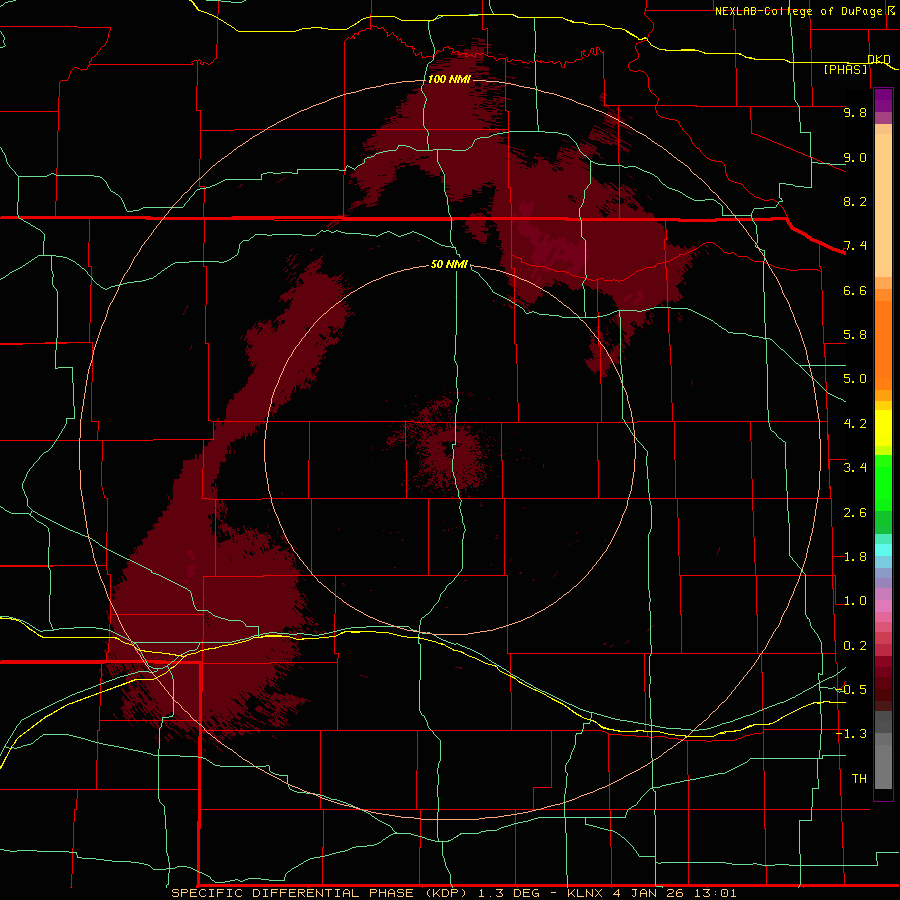Viewport: 900px width, 900px height.
Task: Click the 8.2 scale value
Action: point(855,201)
